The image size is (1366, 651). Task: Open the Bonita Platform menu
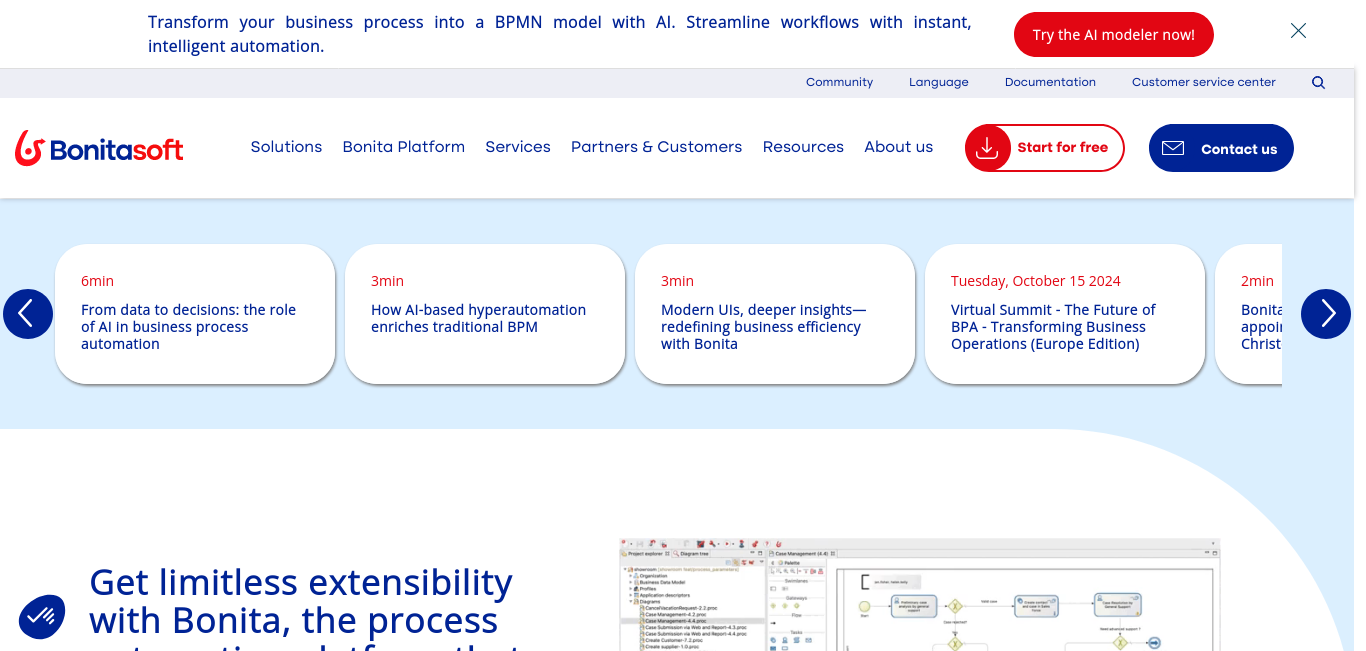coord(403,147)
